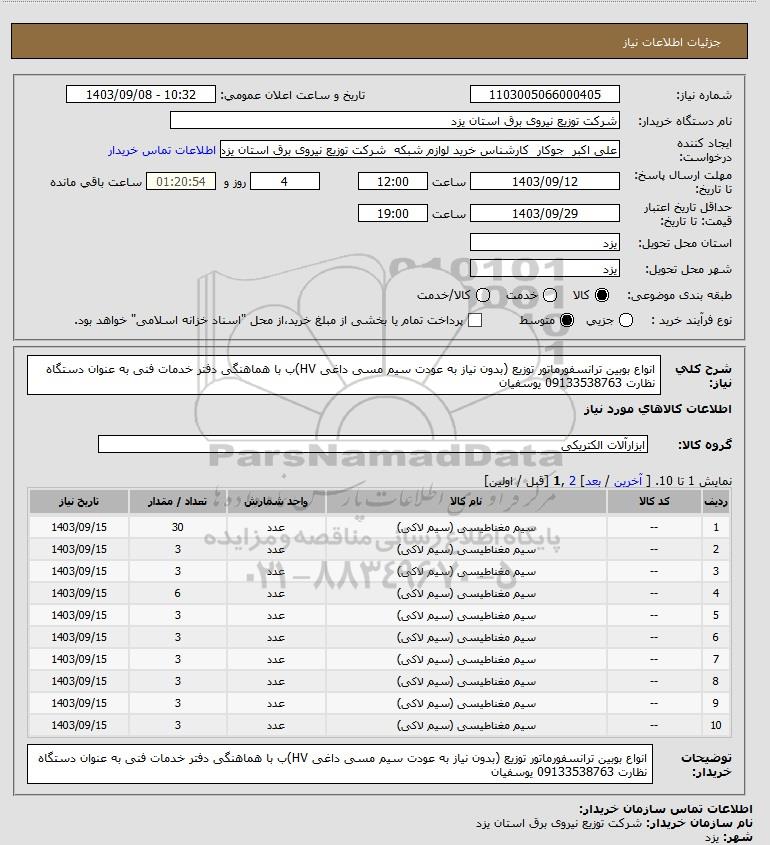The image size is (770, 845).
Task: Select the کالا radio button
Action: pos(601,295)
